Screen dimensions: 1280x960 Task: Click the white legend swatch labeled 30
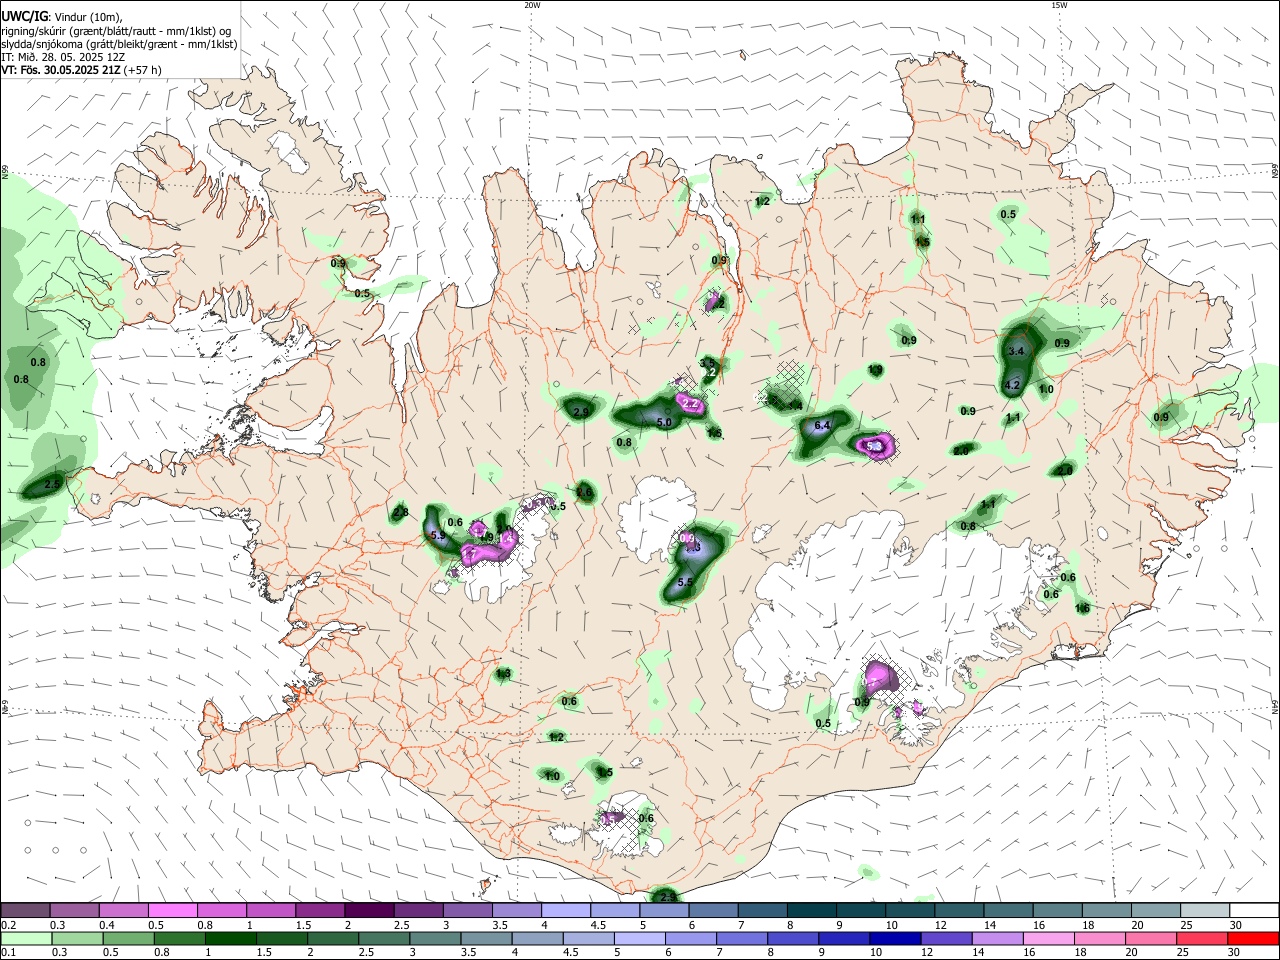point(1252,910)
